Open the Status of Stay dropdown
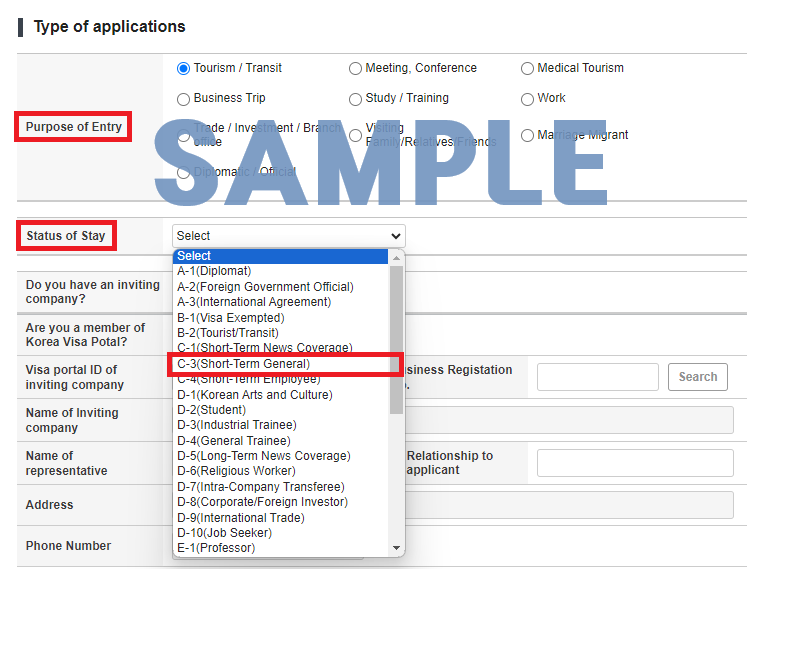 288,236
